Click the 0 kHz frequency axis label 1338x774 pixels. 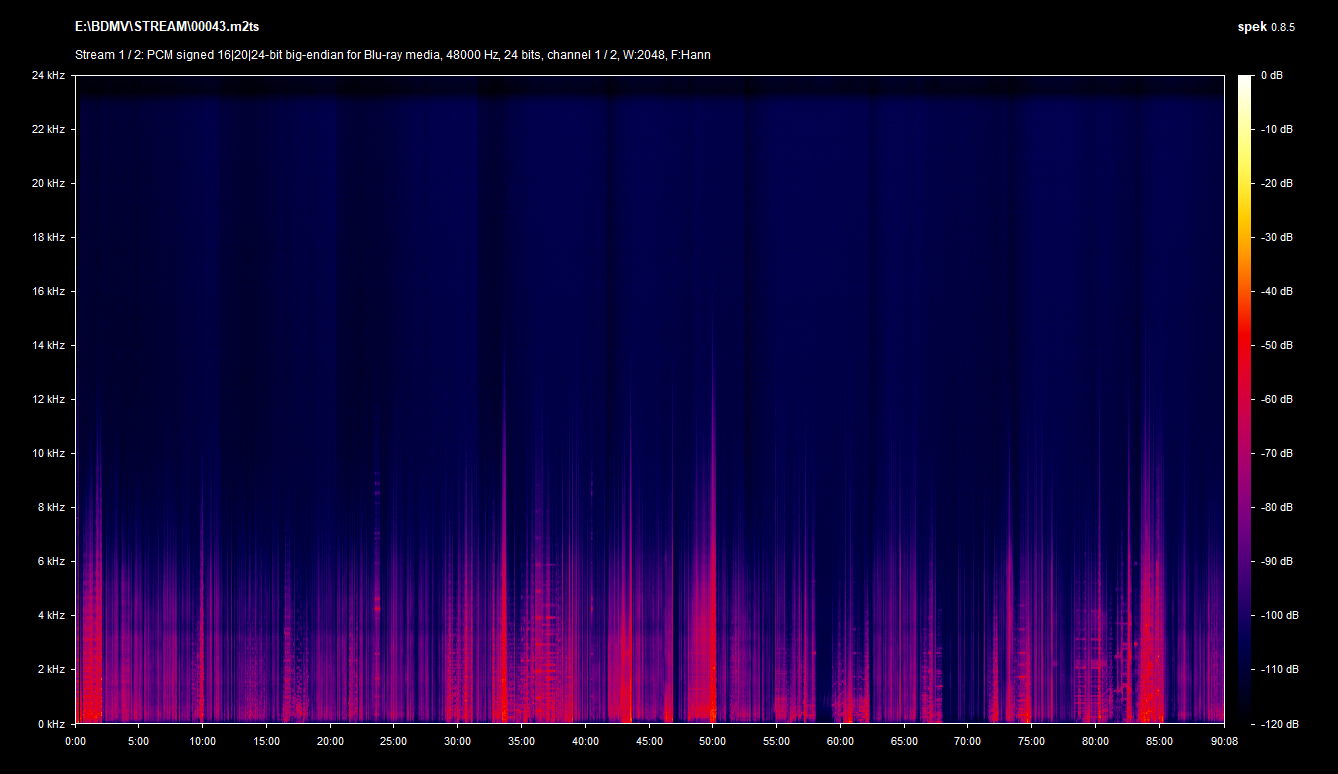[51, 723]
